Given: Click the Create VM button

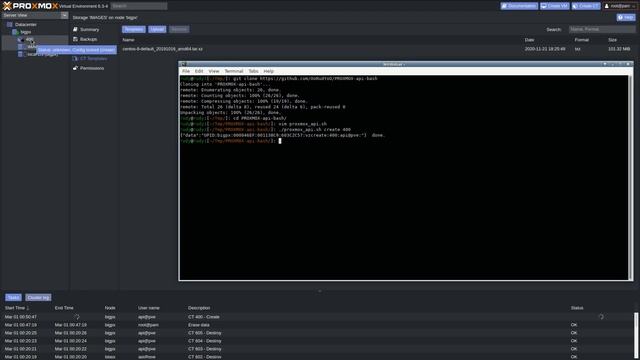Looking at the screenshot, I should coord(555,6).
